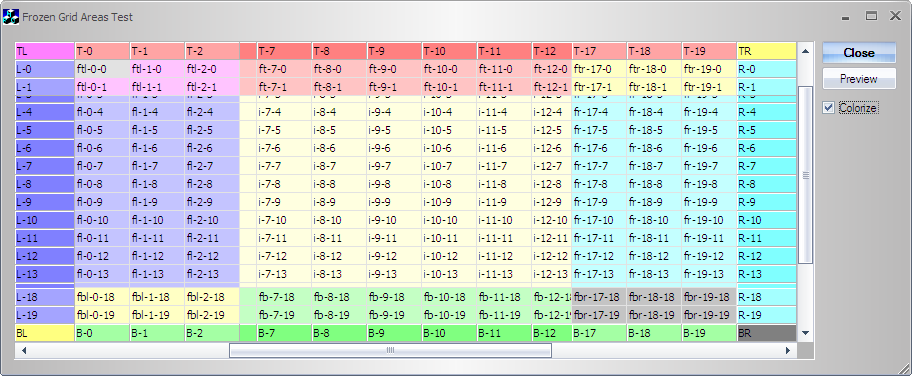This screenshot has height=376, width=912.
Task: Click bottom footer cell B-18
Action: [x=654, y=334]
